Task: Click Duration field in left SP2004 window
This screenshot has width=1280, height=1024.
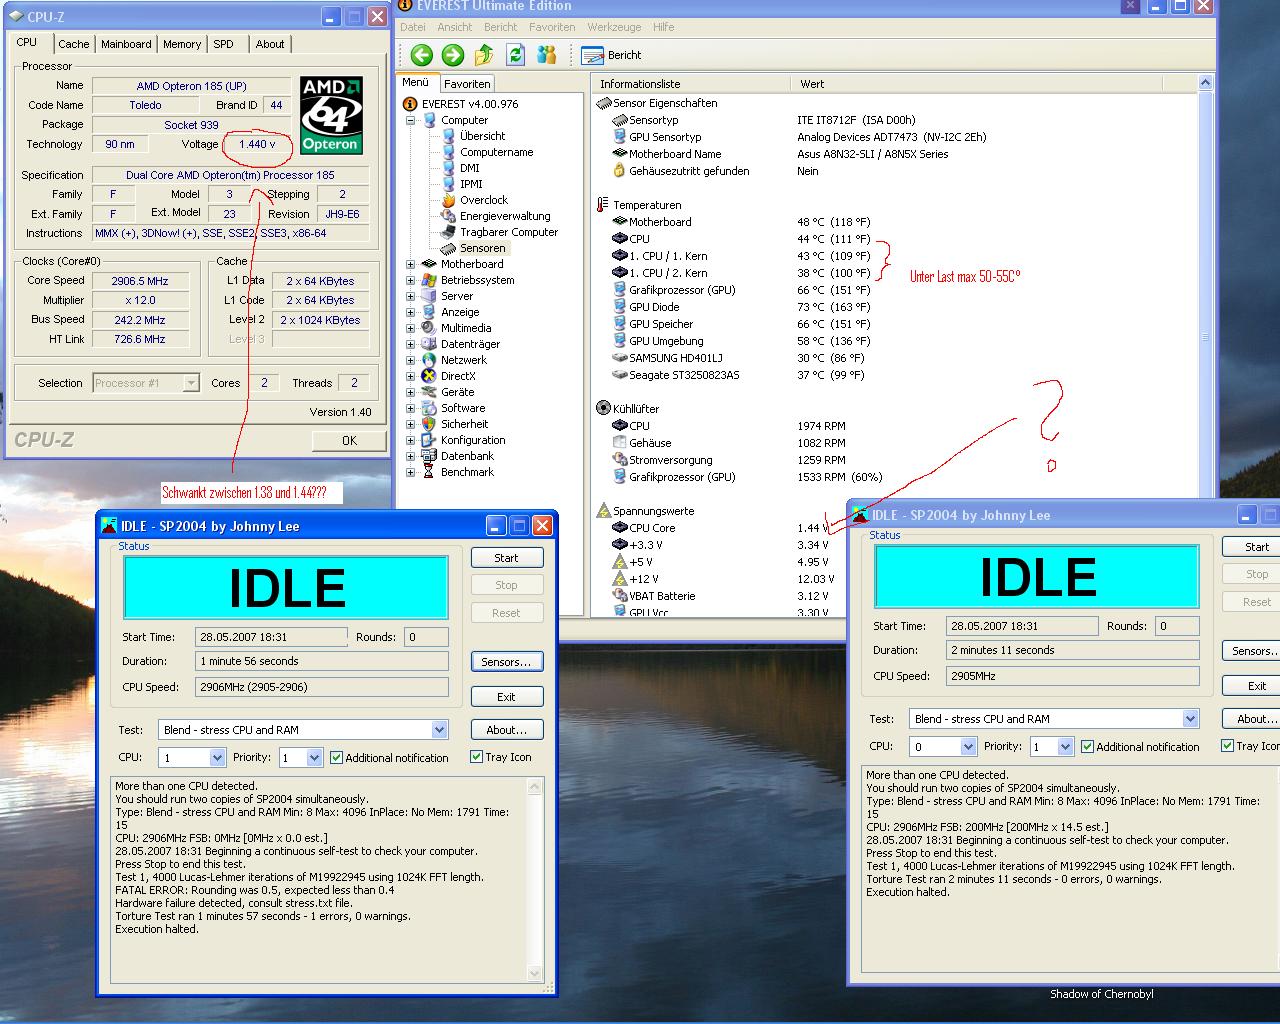Action: (322, 661)
